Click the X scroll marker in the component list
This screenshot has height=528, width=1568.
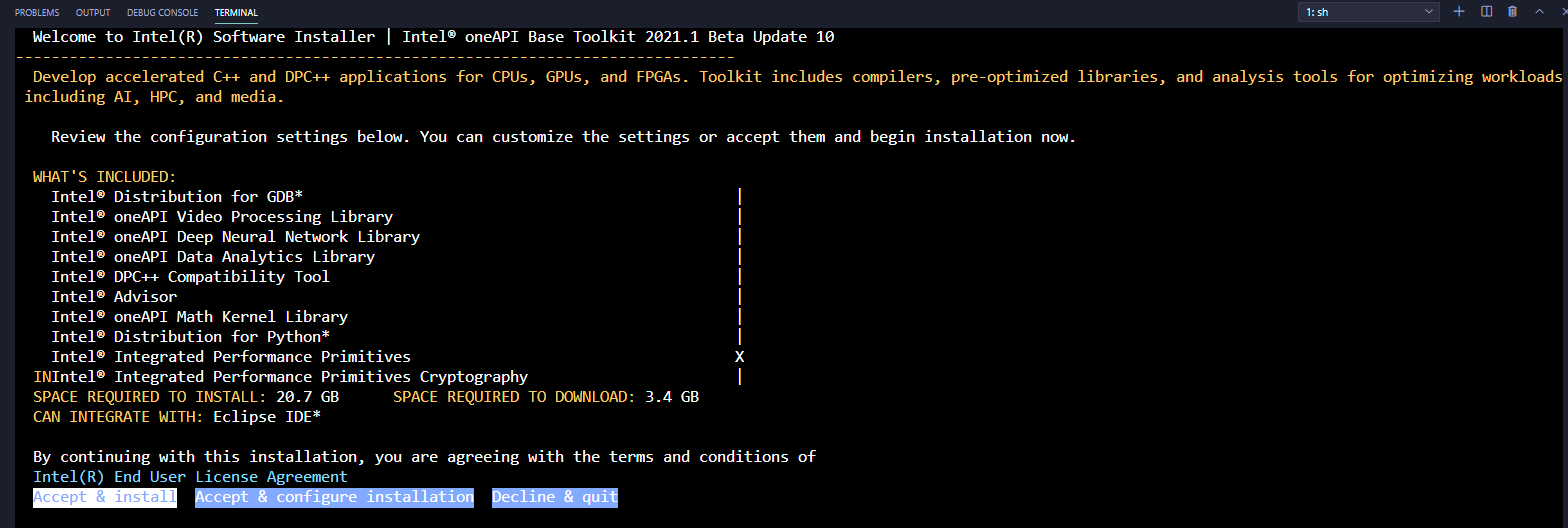point(740,357)
